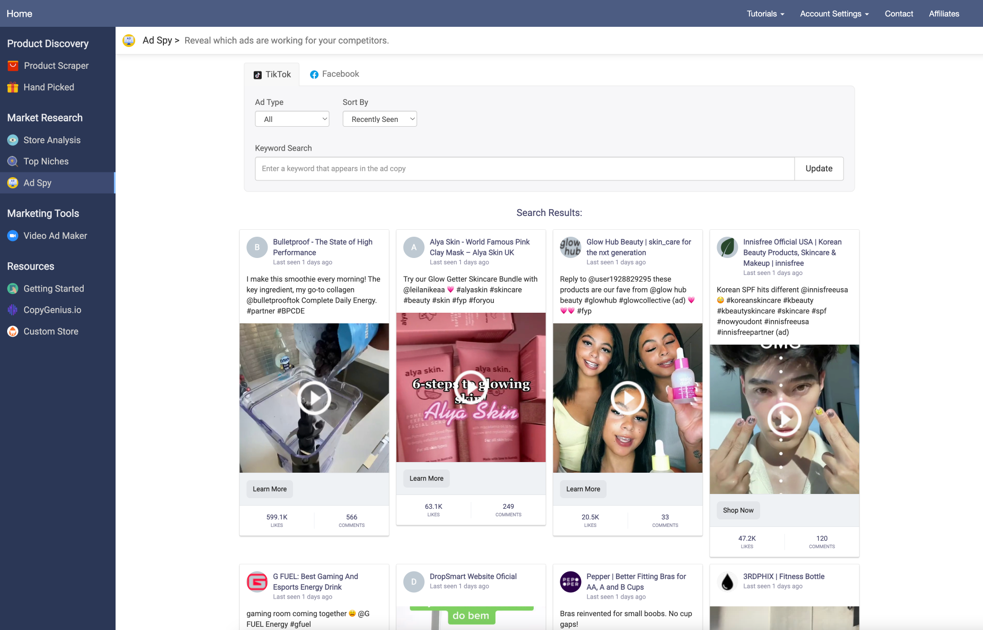
Task: Click the Top Niches icon
Action: coord(13,161)
